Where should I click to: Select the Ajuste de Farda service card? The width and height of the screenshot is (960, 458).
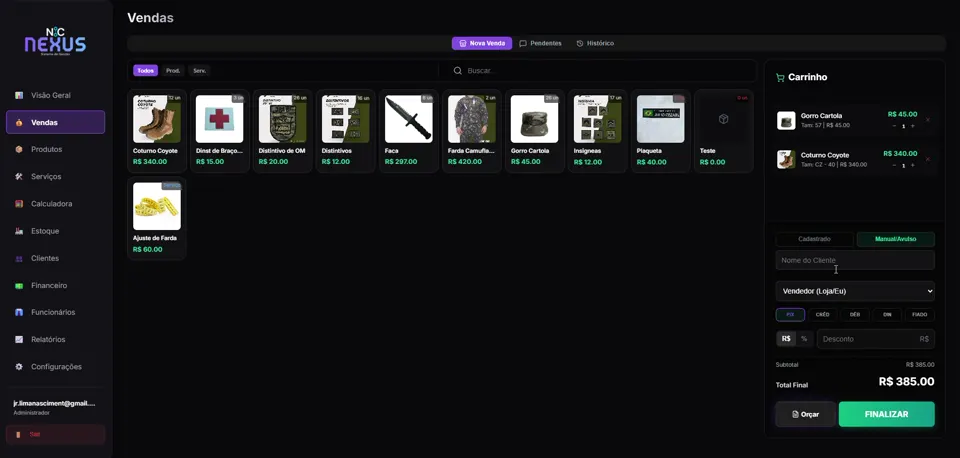[x=157, y=218]
